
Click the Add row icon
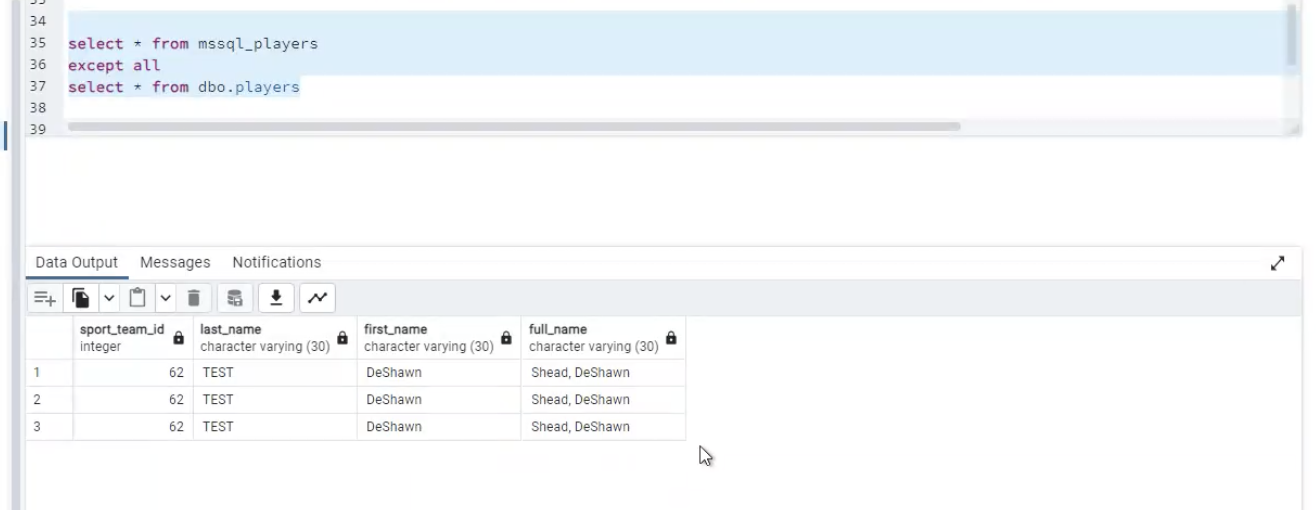pyautogui.click(x=44, y=298)
